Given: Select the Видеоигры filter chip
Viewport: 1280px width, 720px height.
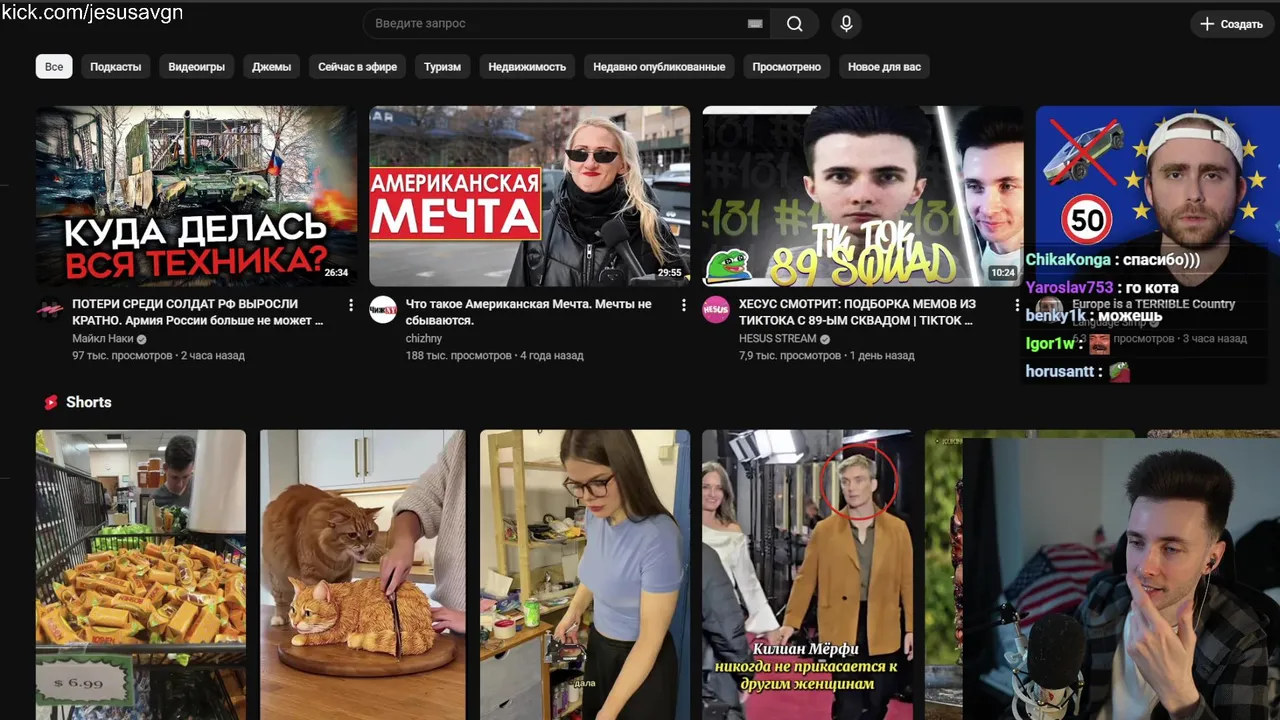Looking at the screenshot, I should point(197,67).
